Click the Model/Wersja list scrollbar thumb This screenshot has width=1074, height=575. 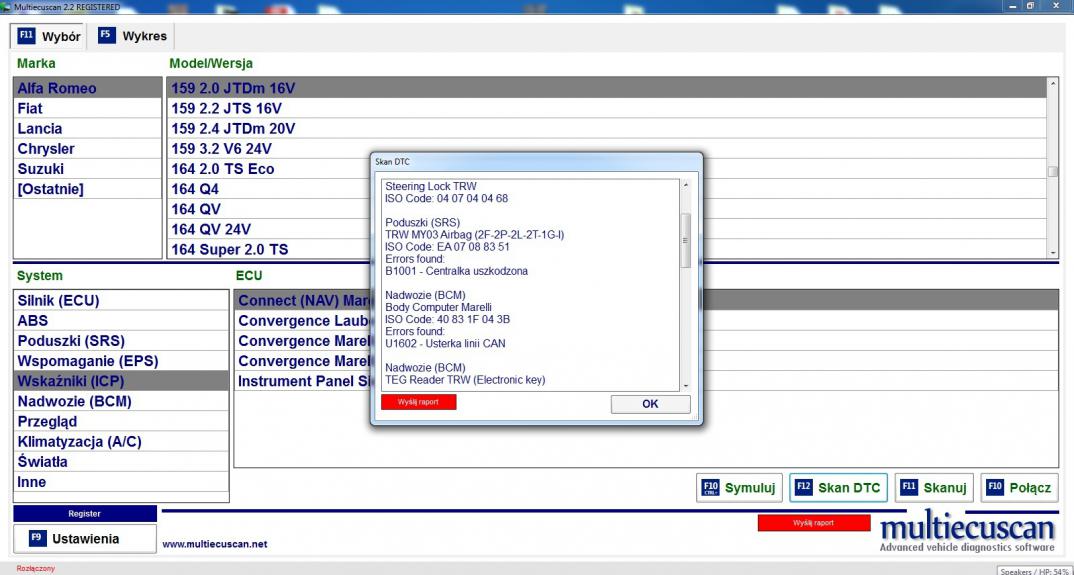coord(1053,171)
